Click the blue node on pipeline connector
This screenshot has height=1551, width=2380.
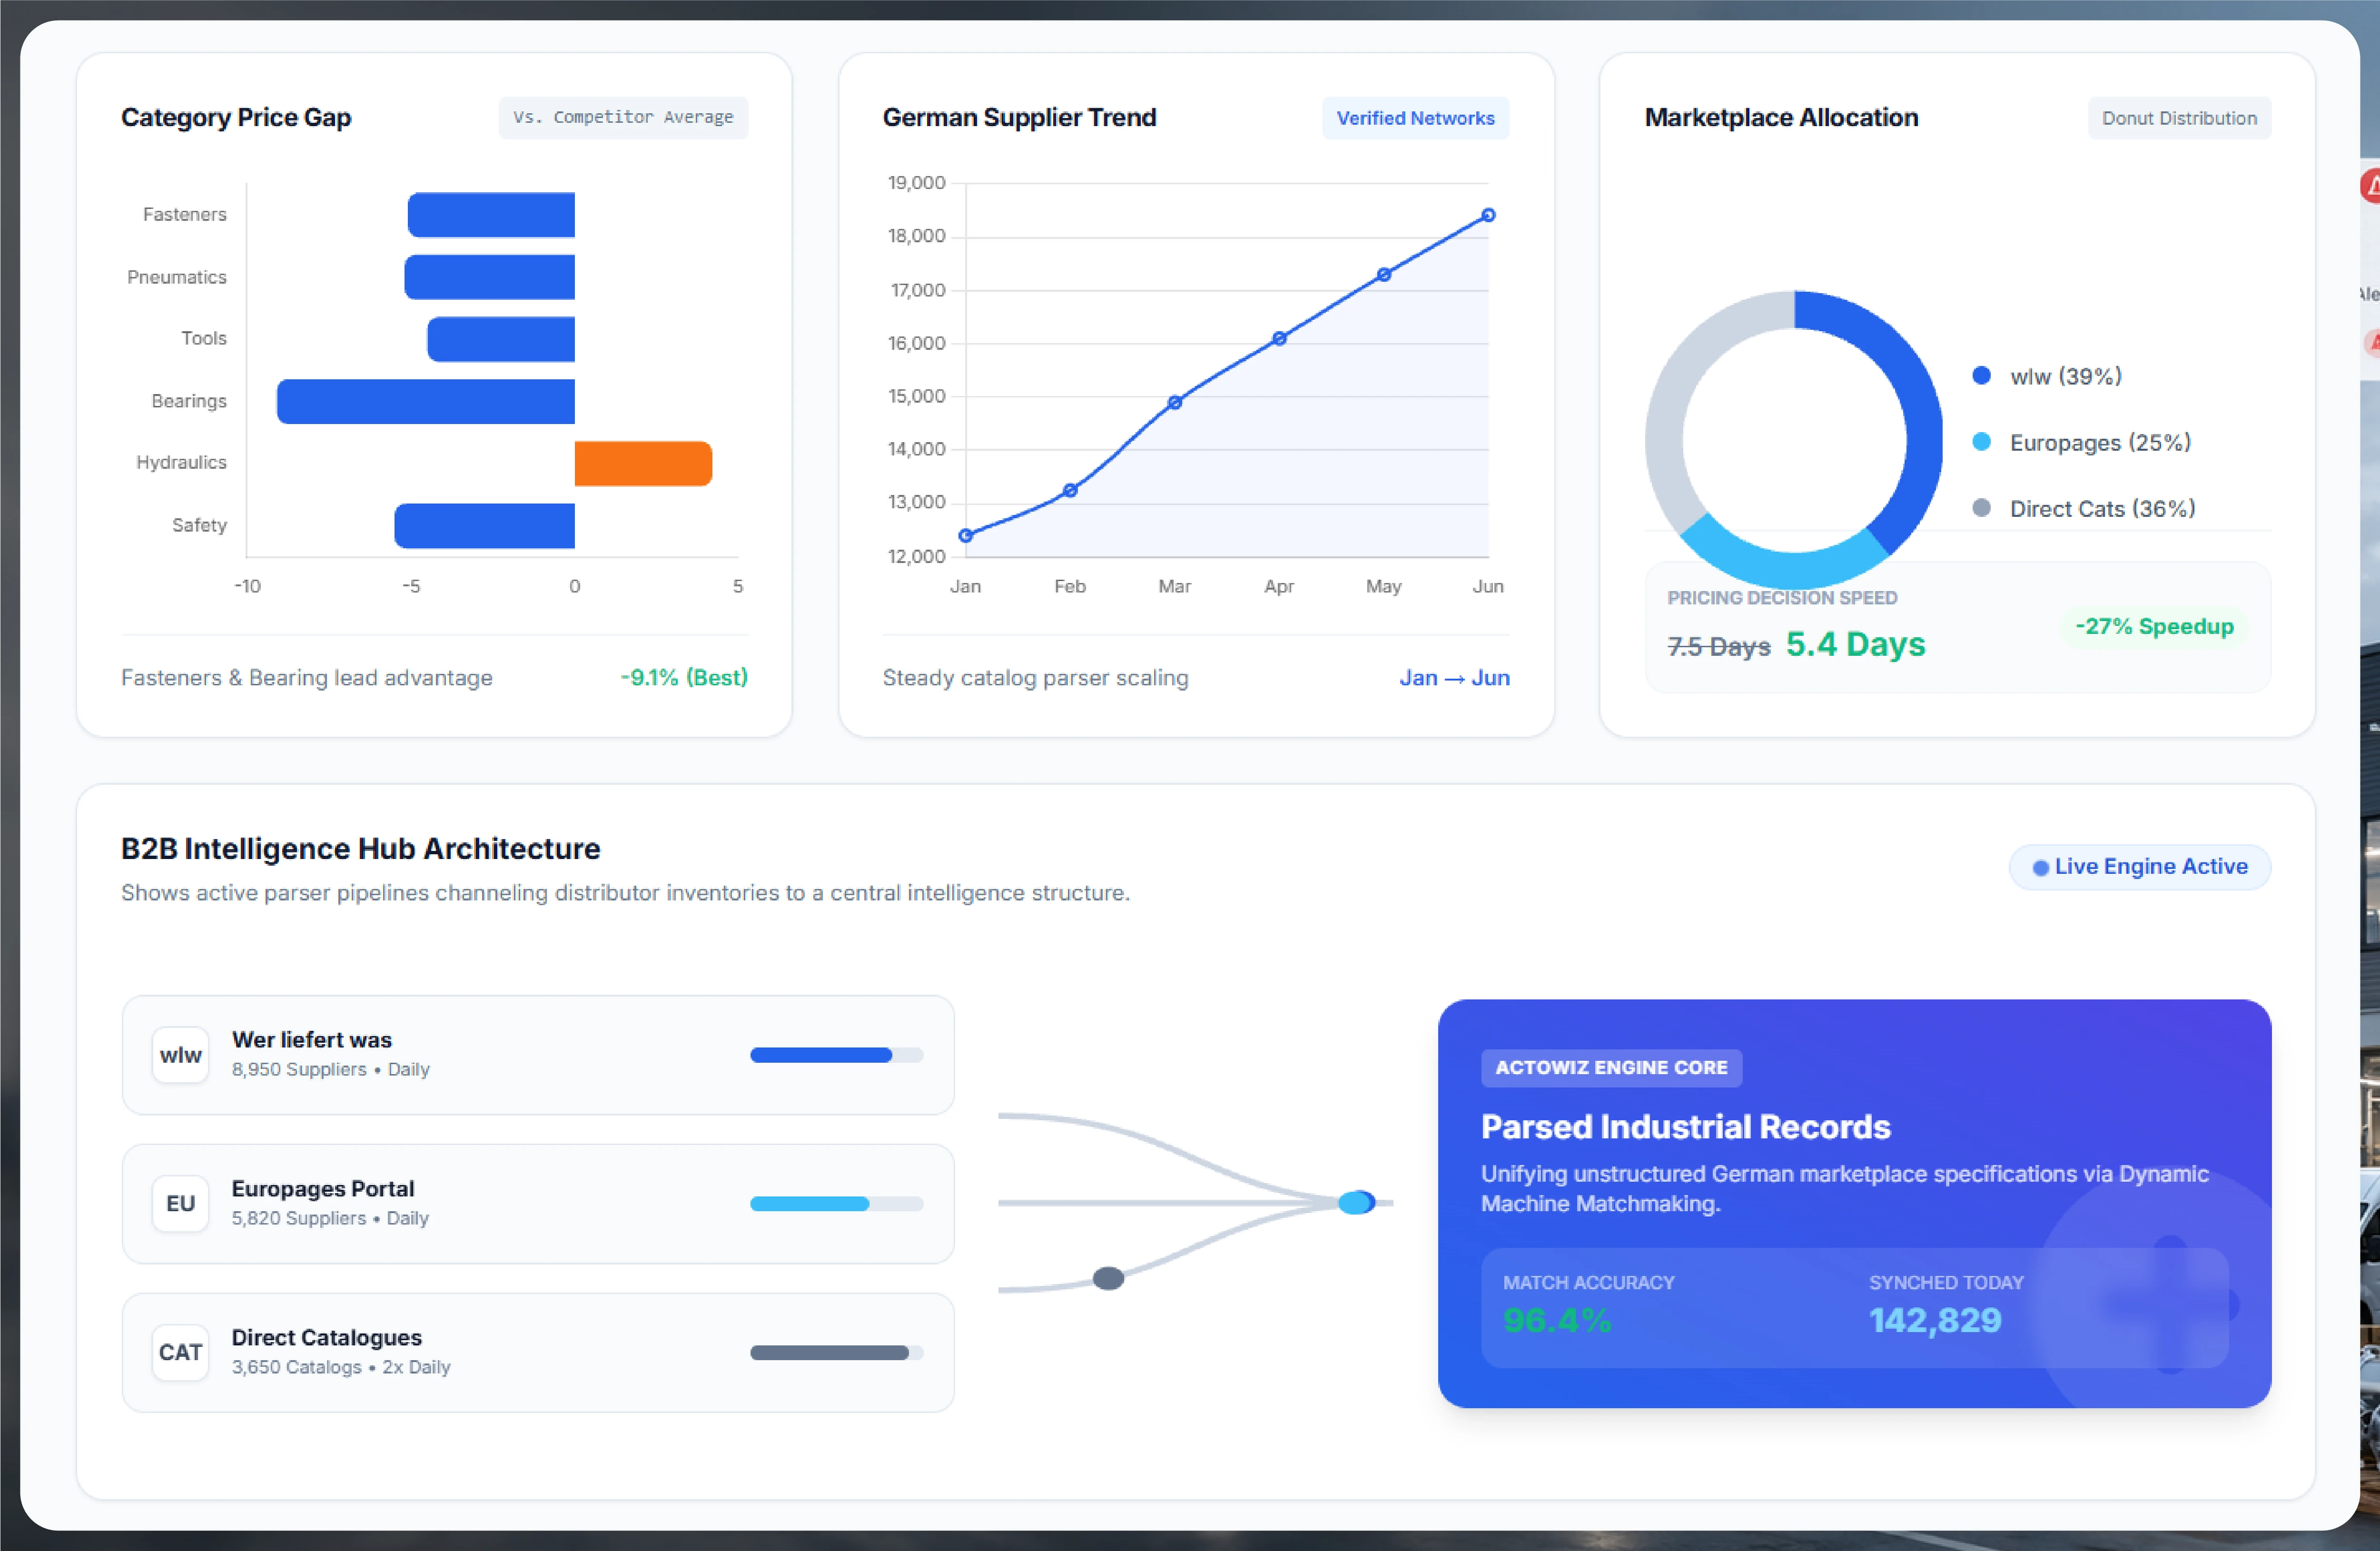[x=1357, y=1202]
